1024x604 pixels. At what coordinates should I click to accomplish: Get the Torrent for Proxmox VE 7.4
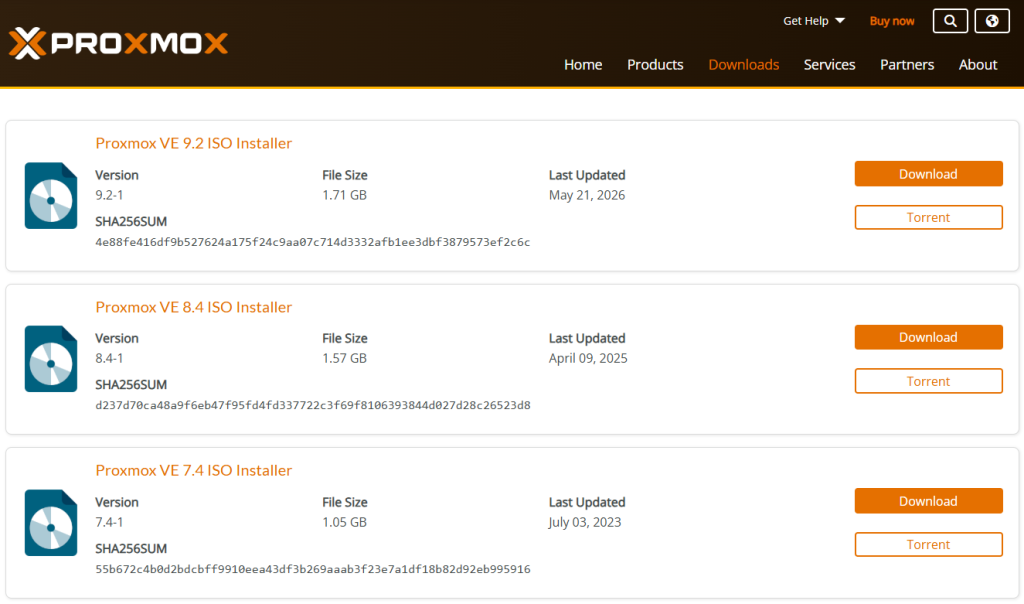click(929, 545)
